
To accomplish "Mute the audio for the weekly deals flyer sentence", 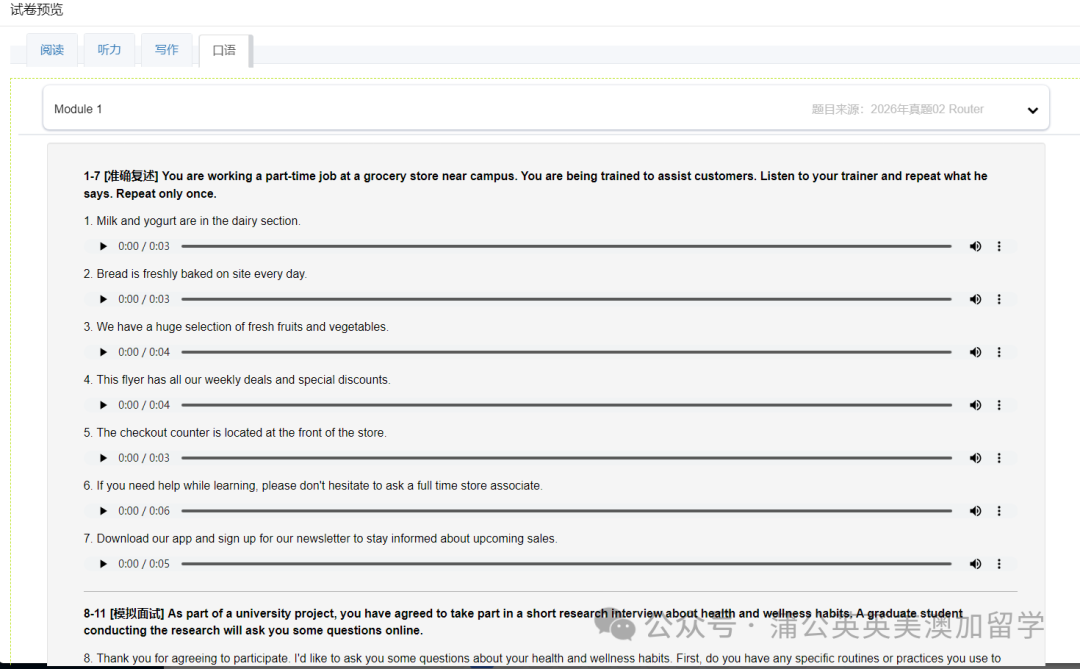I will pos(975,405).
